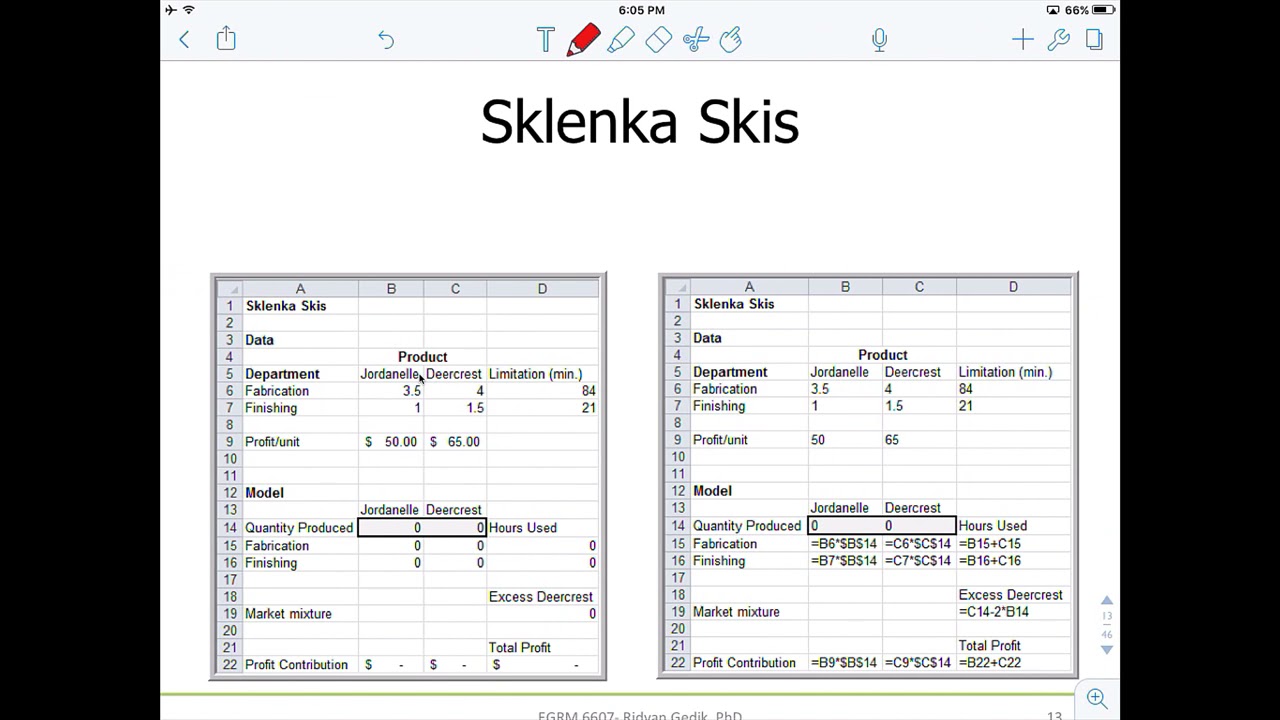Click left sheet Model heading
The height and width of the screenshot is (720, 1280).
tap(264, 493)
